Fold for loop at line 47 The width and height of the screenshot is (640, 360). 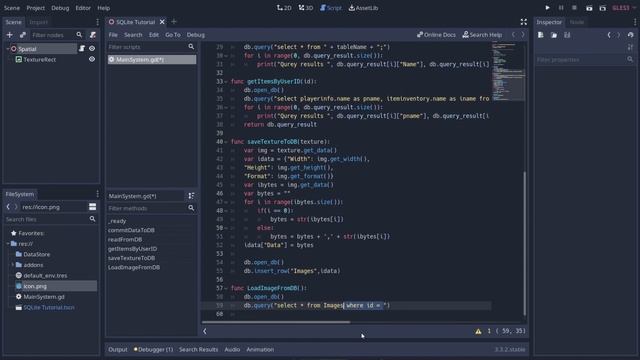(x=226, y=202)
